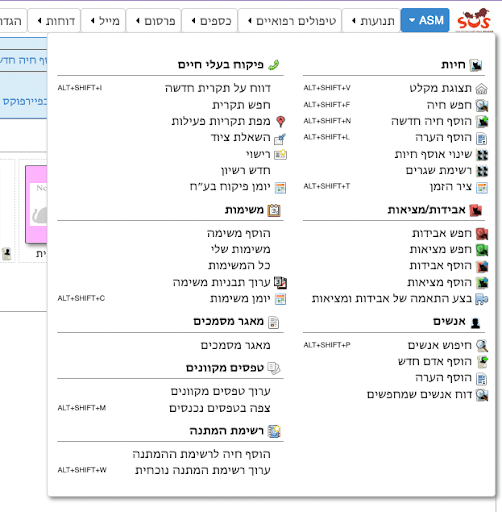Click the add new animal icon
This screenshot has height=512, width=502.
(x=482, y=122)
